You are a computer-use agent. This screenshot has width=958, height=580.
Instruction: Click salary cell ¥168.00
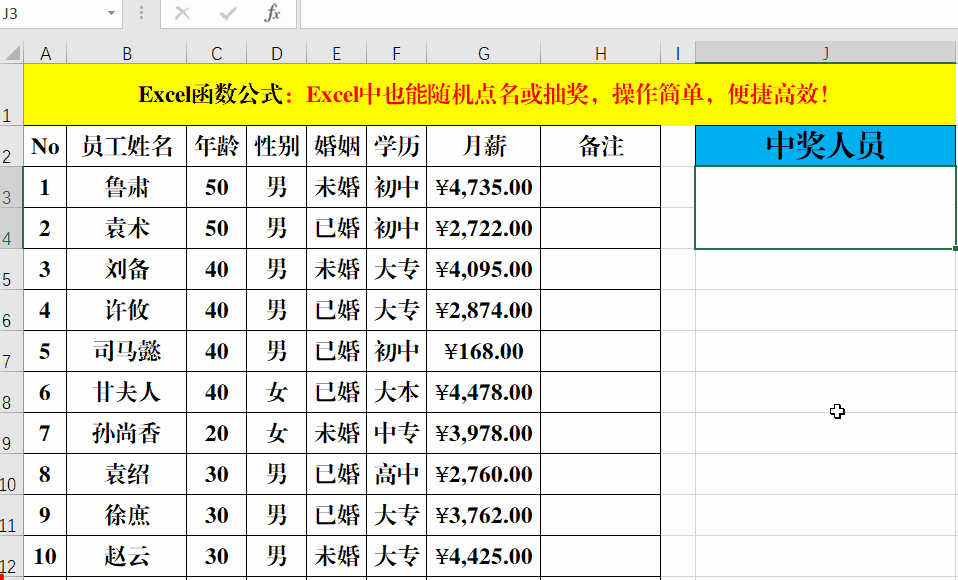point(483,351)
